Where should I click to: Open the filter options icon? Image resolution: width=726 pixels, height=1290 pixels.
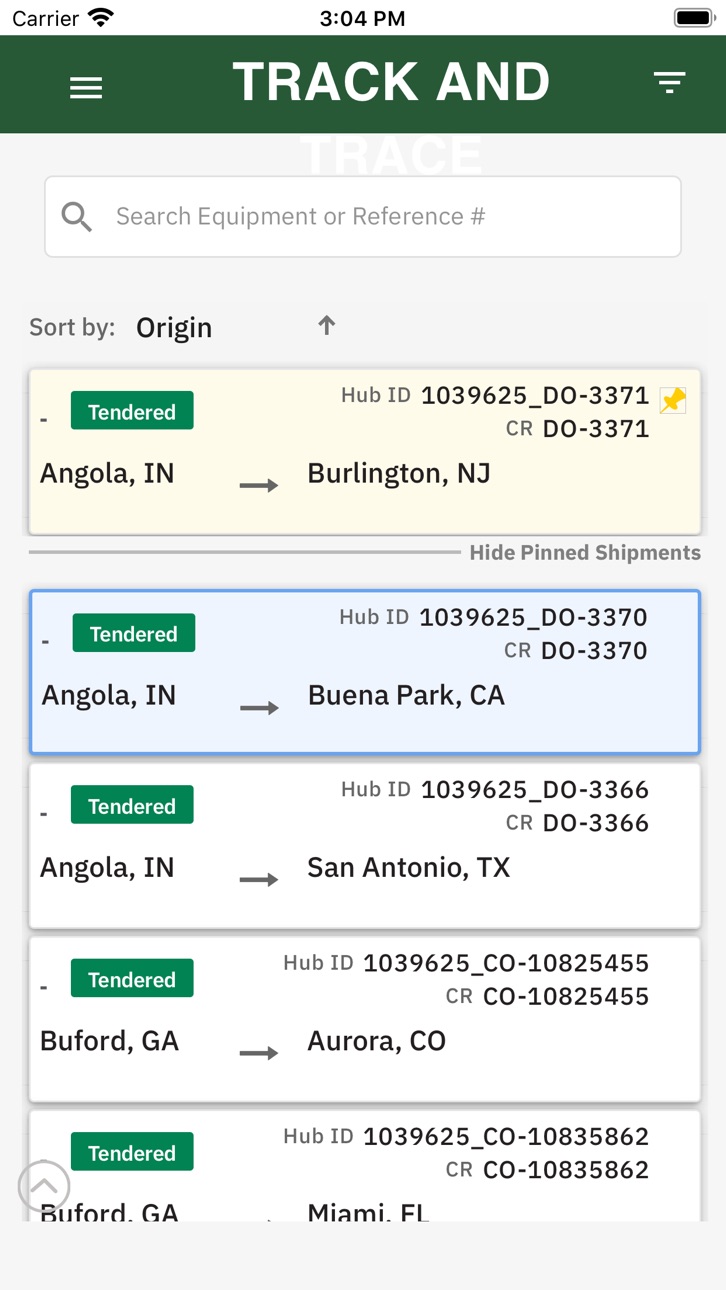click(669, 82)
